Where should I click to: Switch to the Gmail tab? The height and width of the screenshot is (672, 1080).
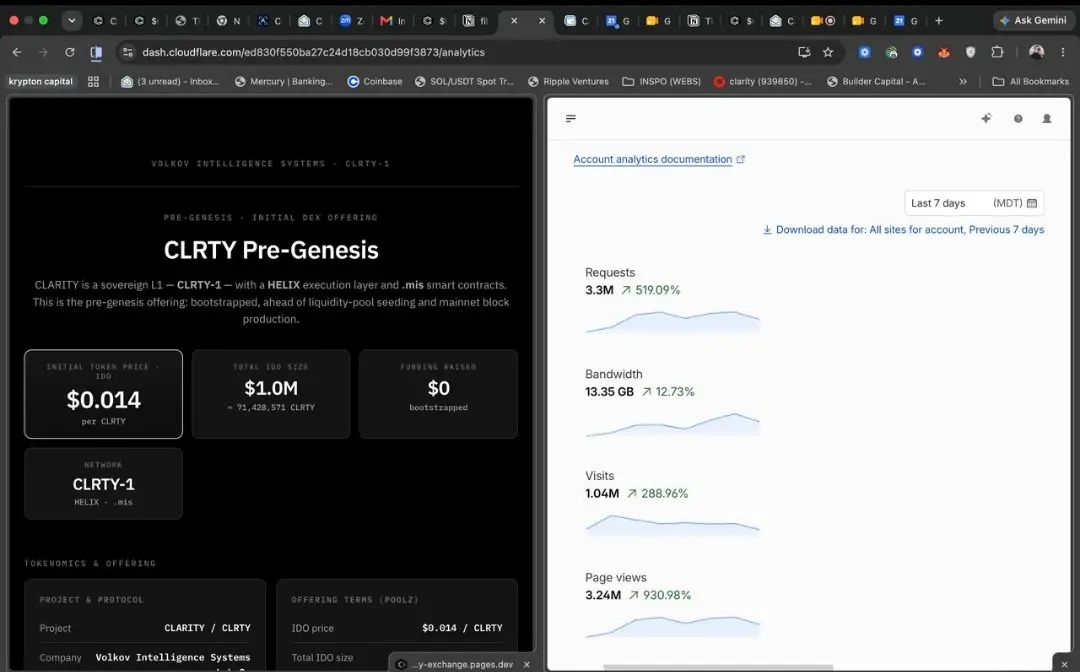pos(393,21)
